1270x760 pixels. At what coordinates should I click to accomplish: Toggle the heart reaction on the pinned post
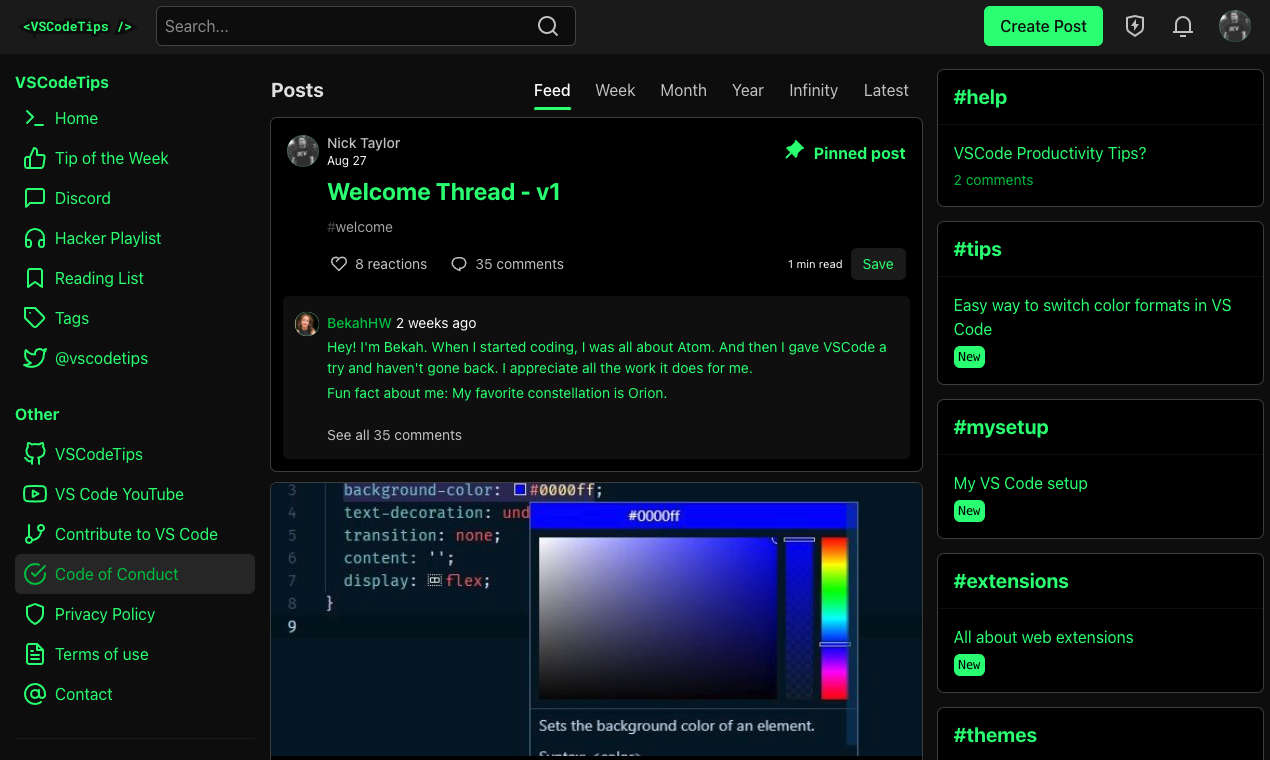pos(338,264)
